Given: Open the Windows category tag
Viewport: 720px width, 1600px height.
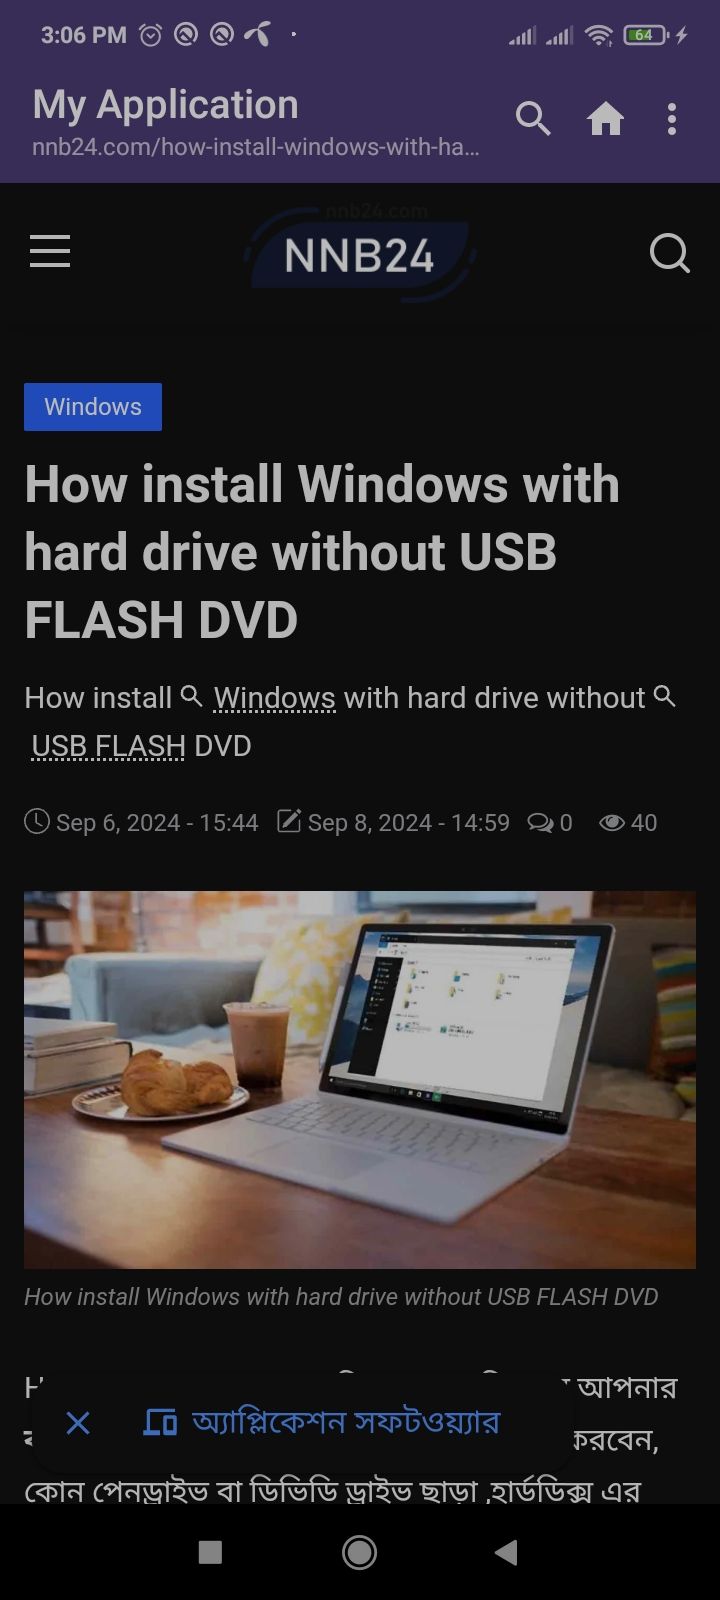Looking at the screenshot, I should [93, 407].
